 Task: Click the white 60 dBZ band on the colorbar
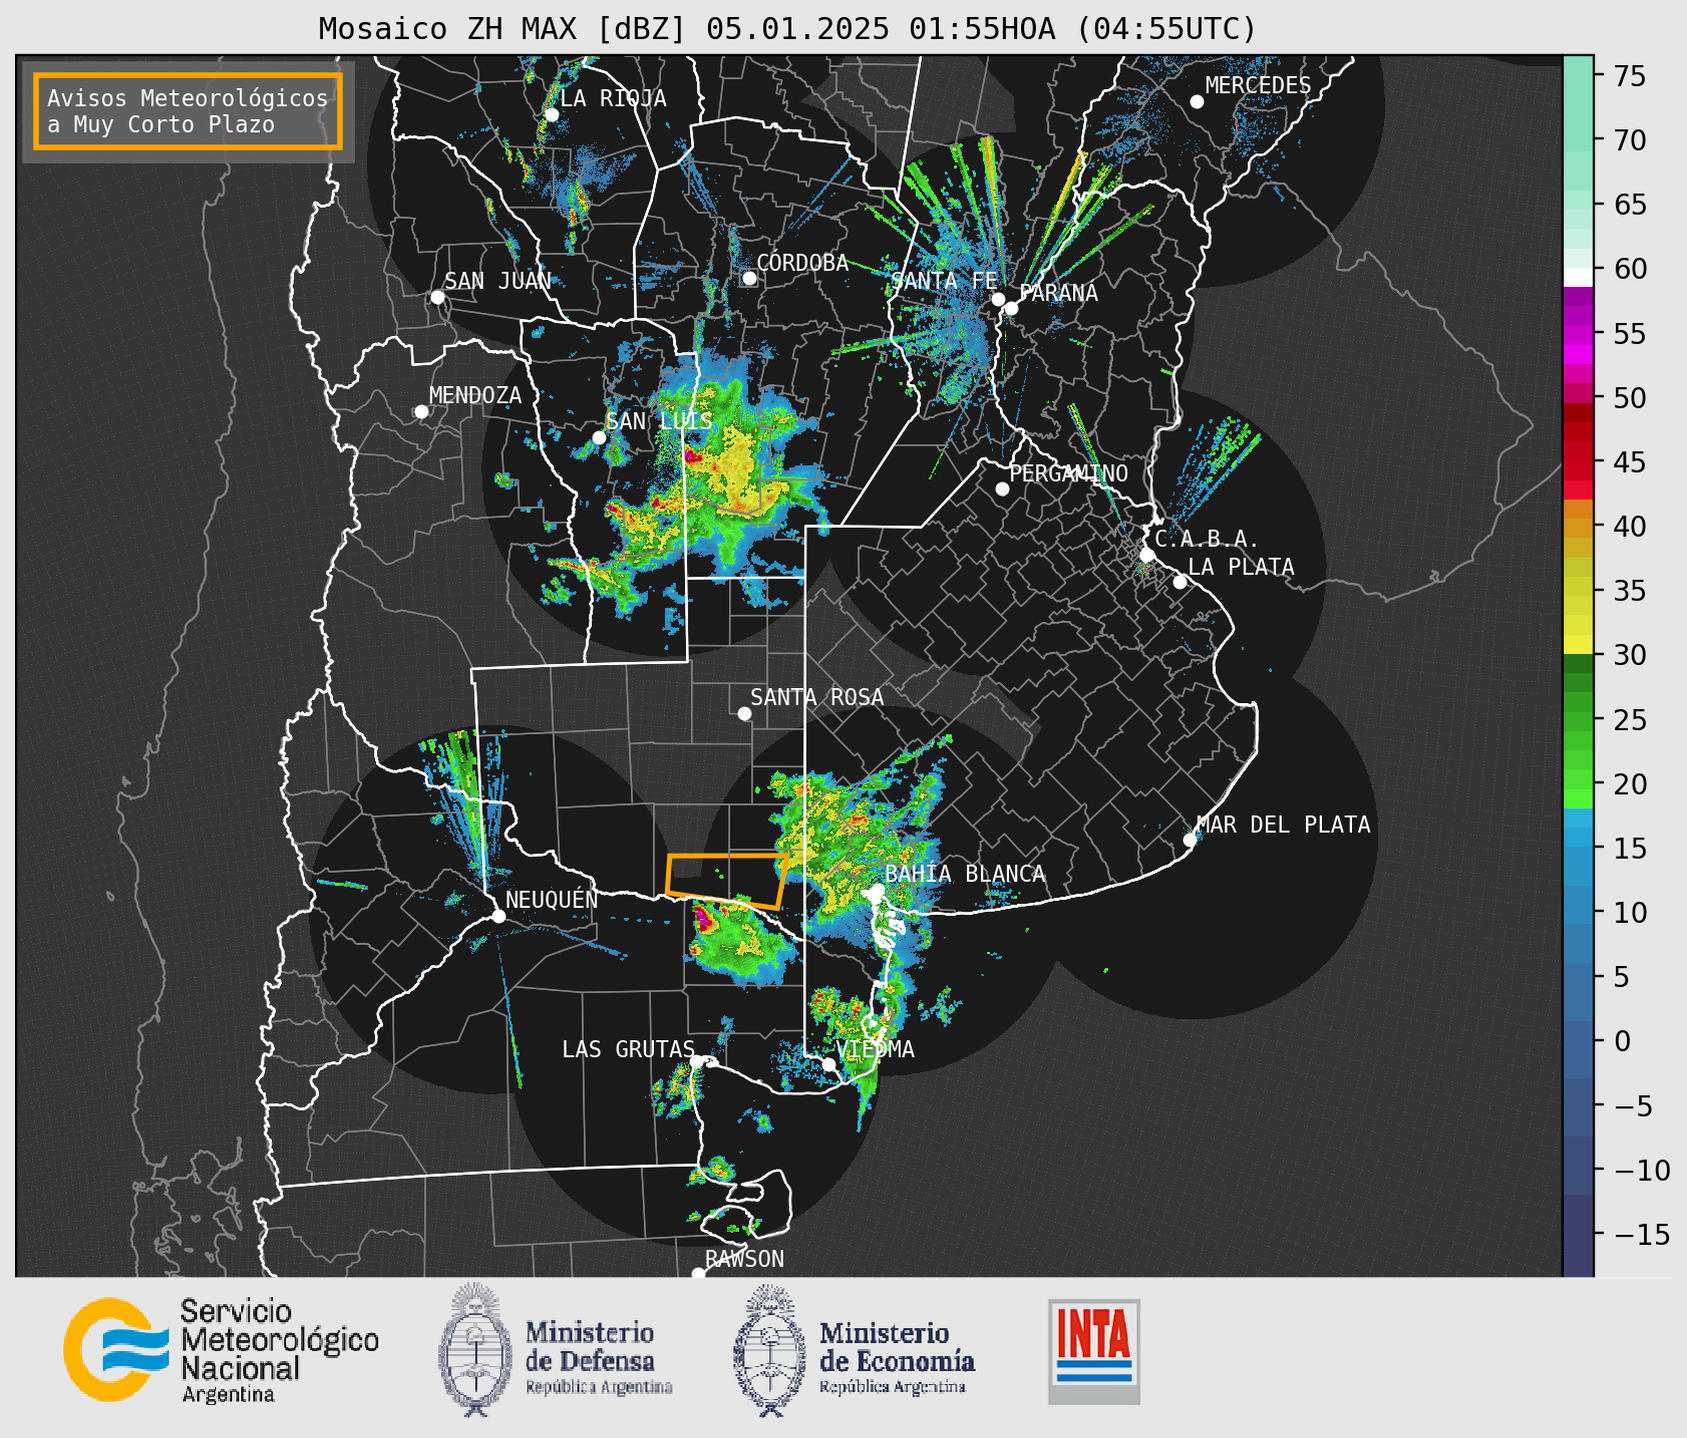pyautogui.click(x=1578, y=277)
